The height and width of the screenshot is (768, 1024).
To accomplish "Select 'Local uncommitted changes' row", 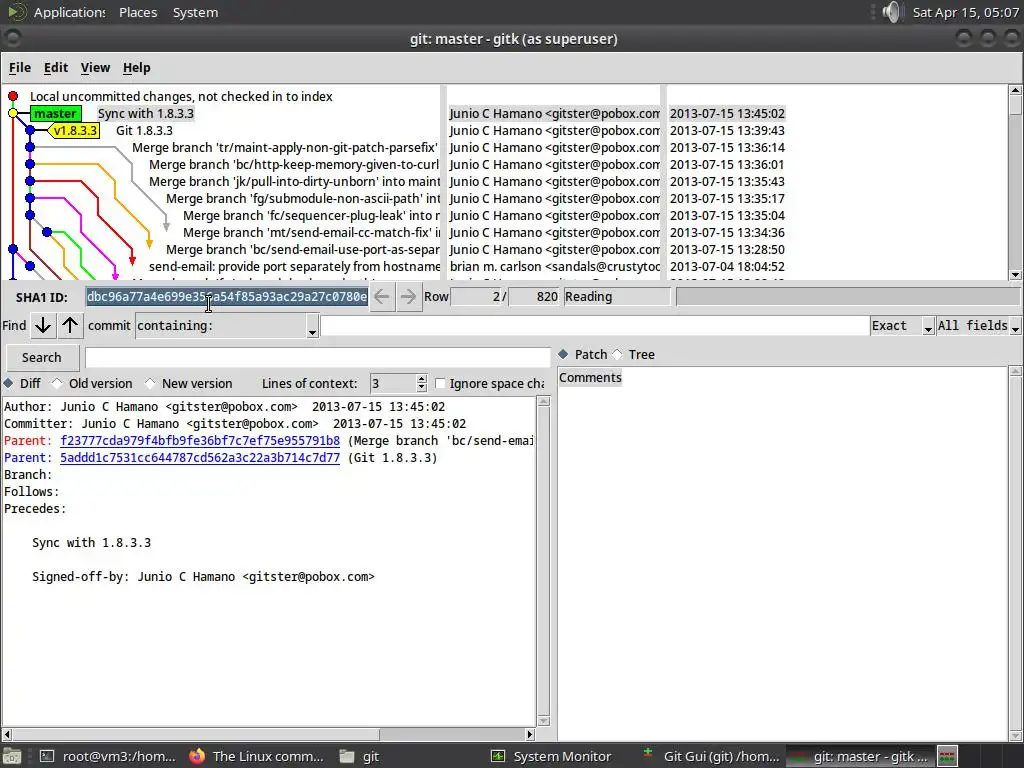I will point(182,97).
